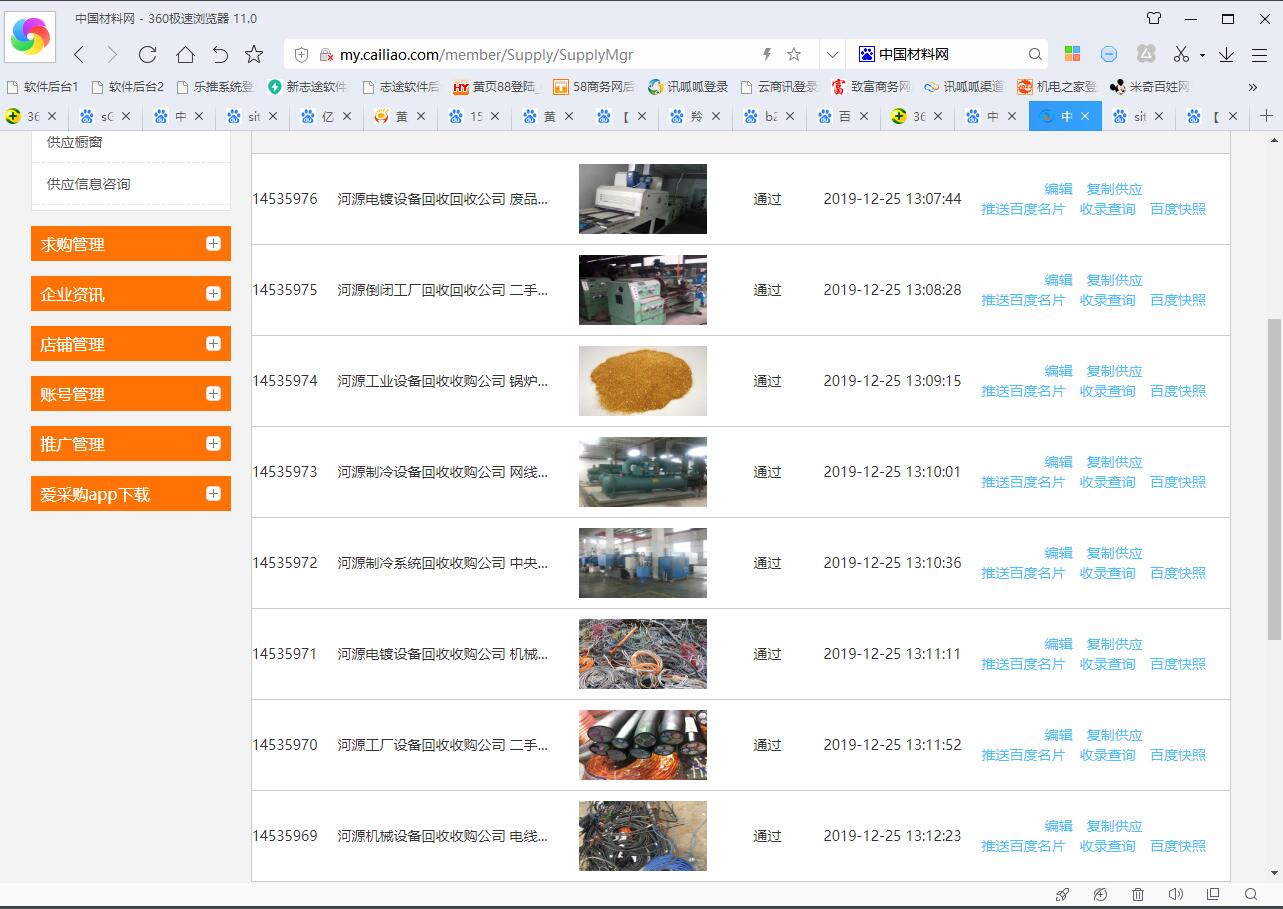Switch to the tab labeled 15
Screen dimensions: 1283x909
click(x=476, y=117)
